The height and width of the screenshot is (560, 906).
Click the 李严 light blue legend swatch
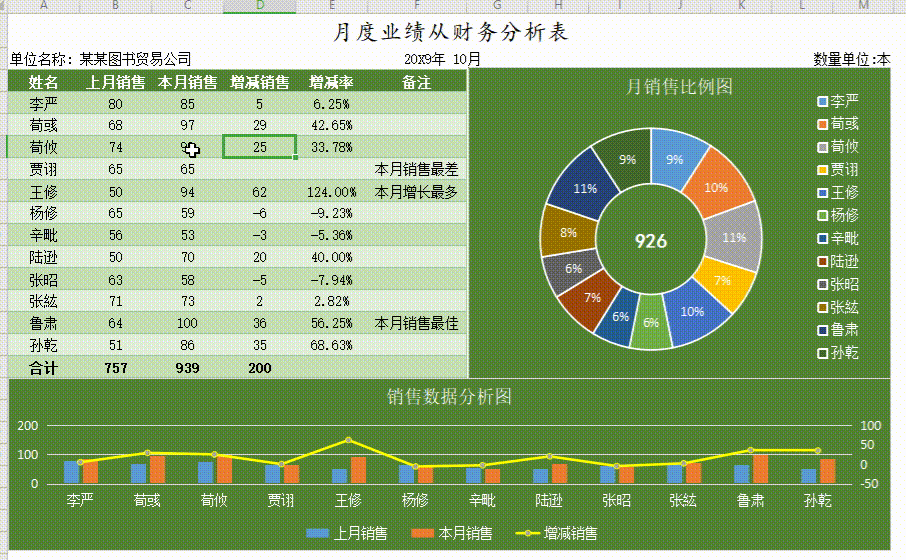[x=823, y=102]
